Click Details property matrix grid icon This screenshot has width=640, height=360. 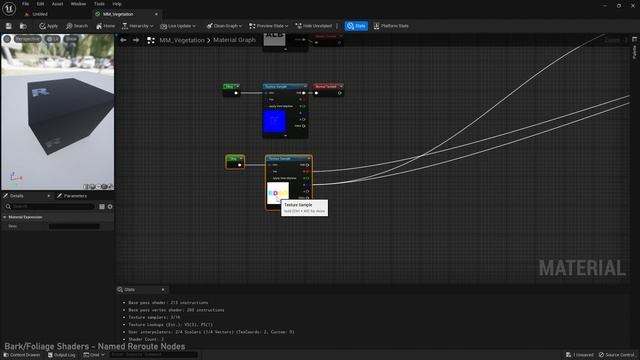tap(102, 207)
